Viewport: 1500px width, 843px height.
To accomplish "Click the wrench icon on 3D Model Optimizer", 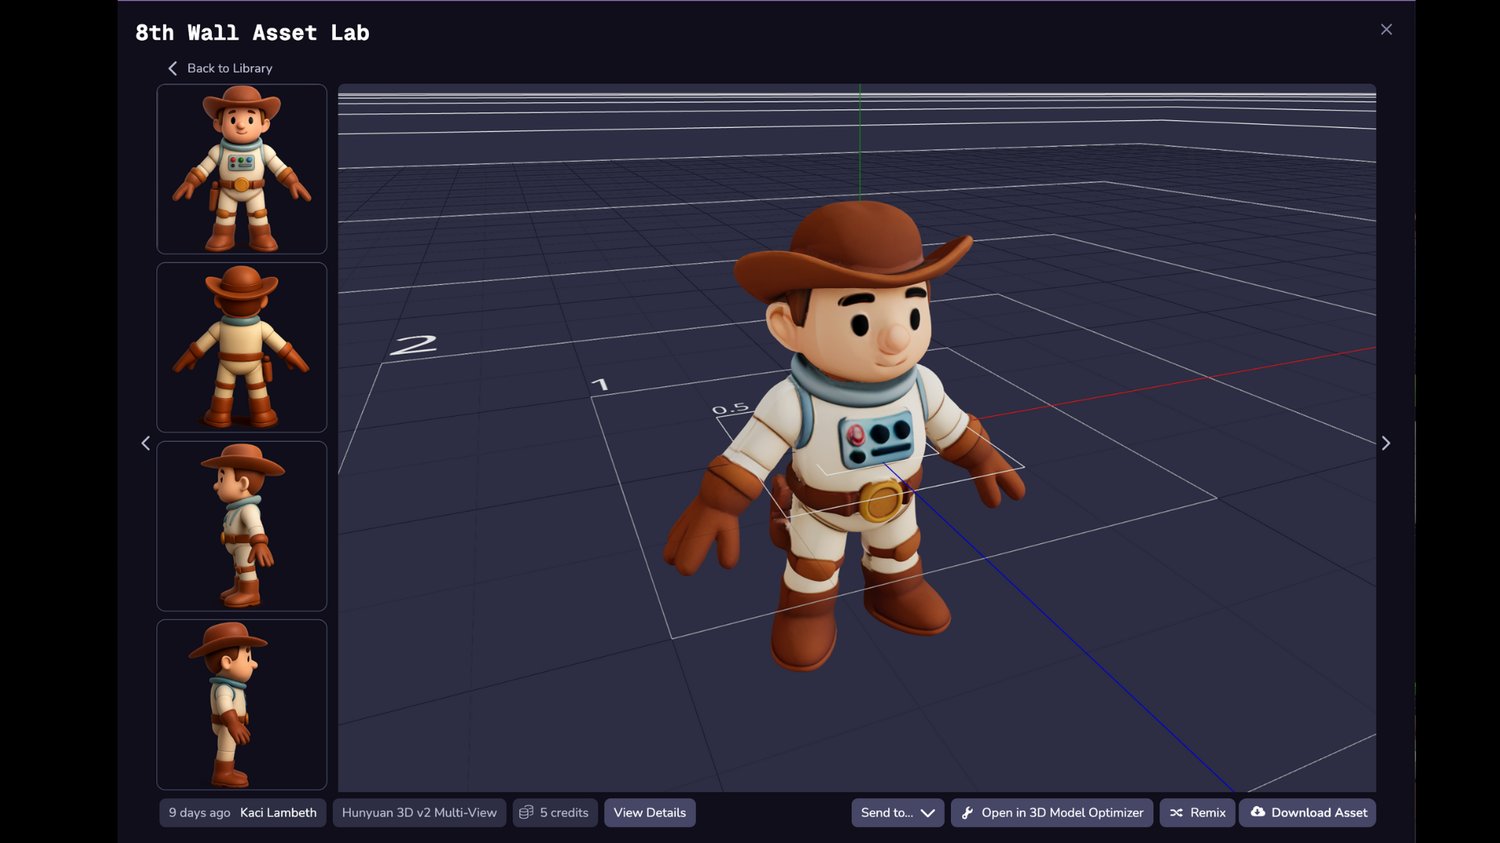I will tap(966, 813).
